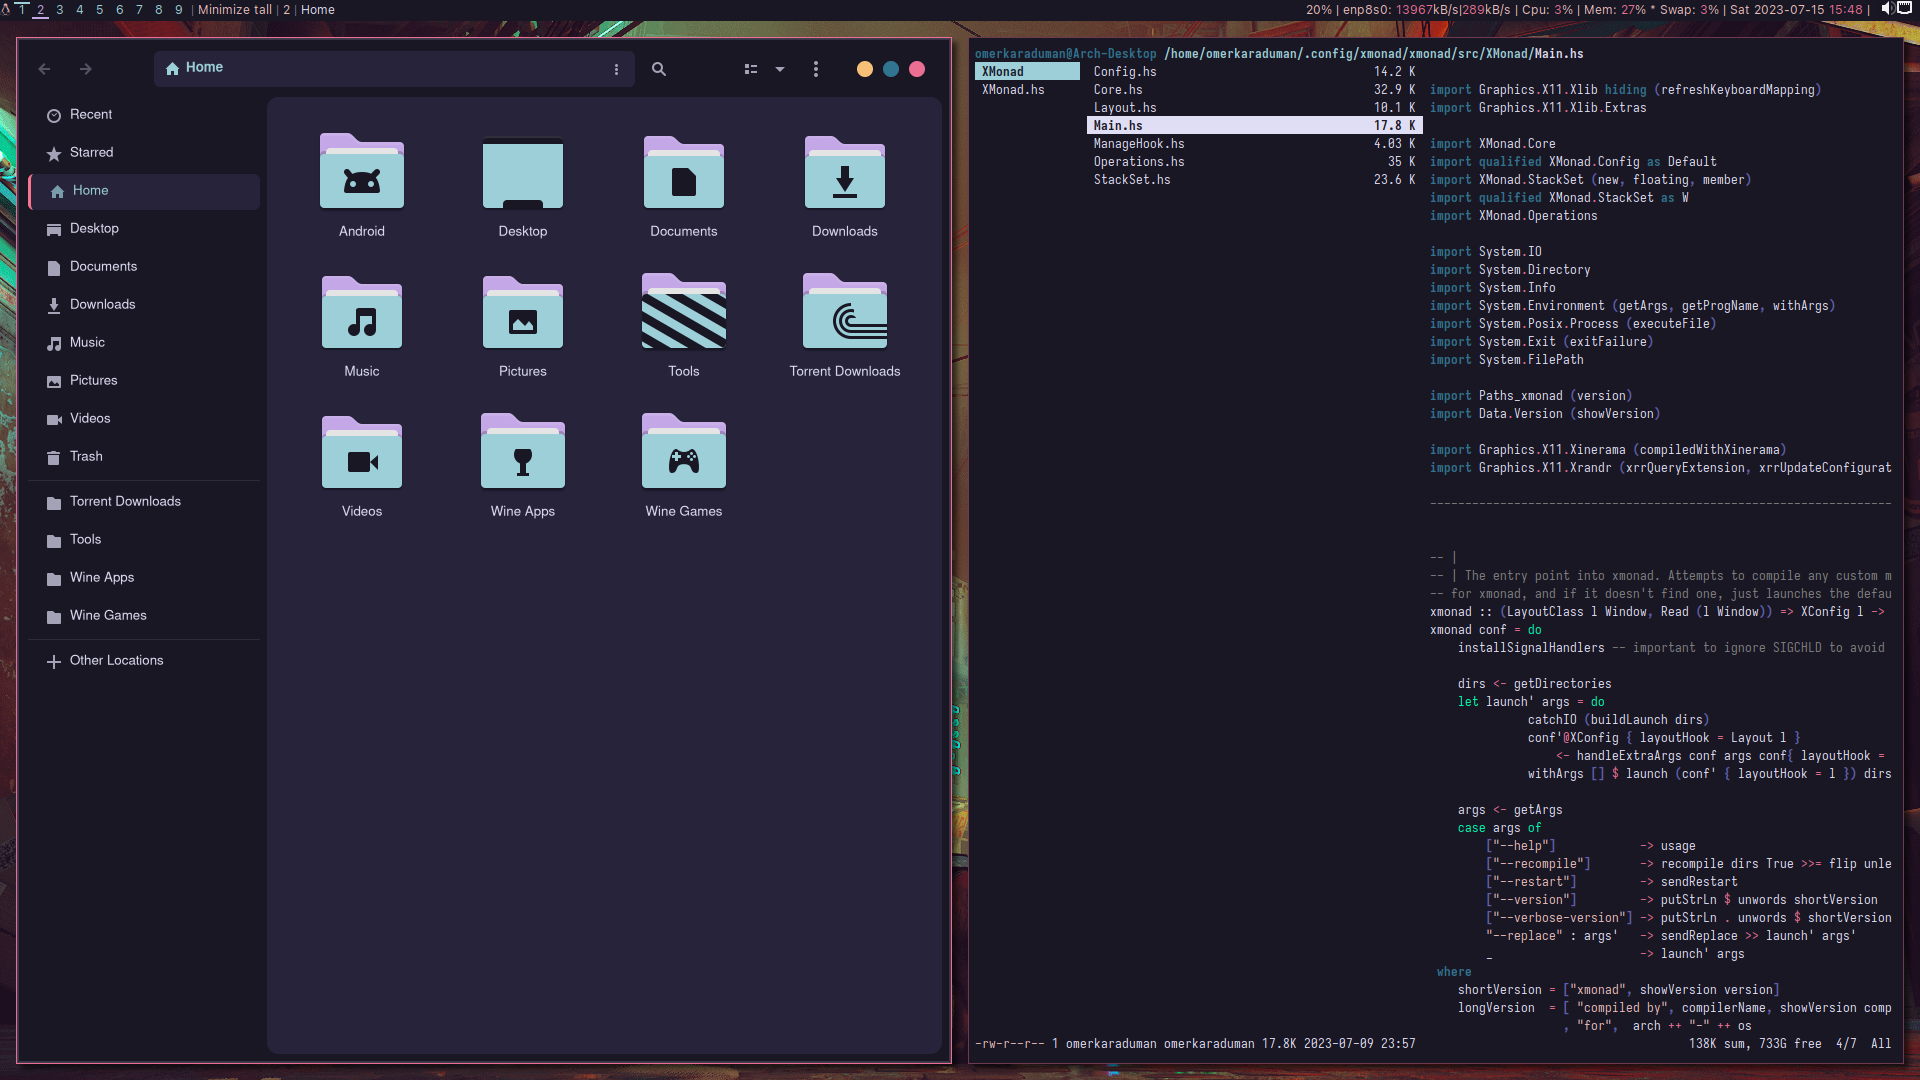Click volume speaker icon in top bar

(1886, 9)
